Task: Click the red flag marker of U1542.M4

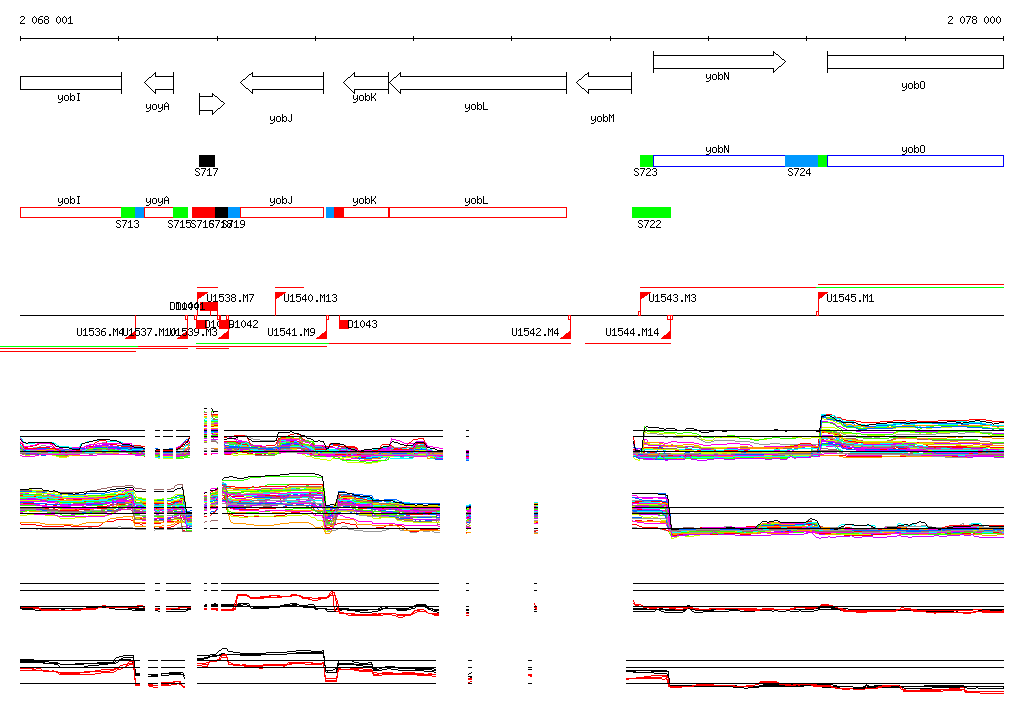Action: (x=566, y=334)
